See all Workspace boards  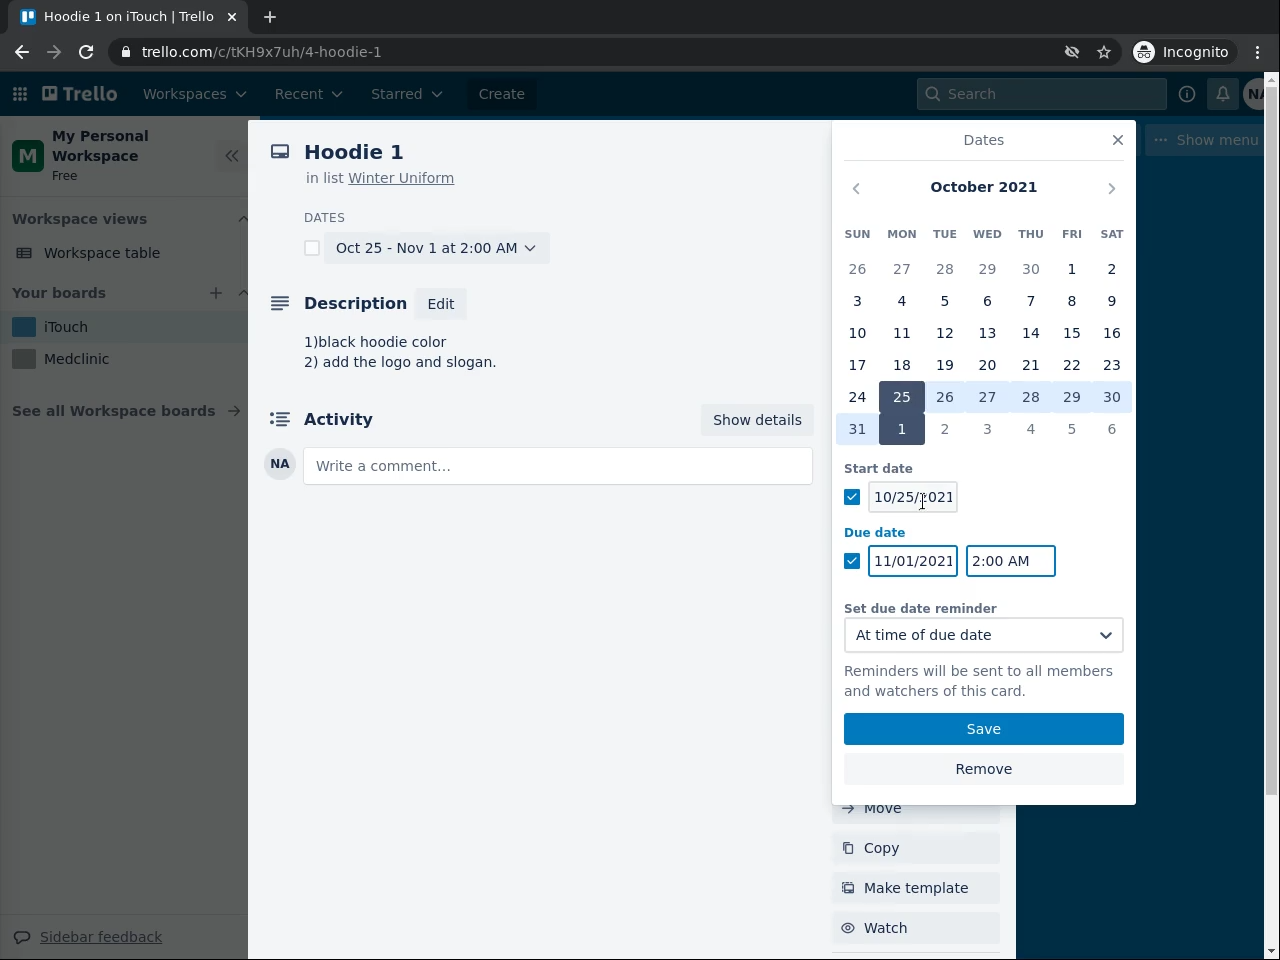[x=126, y=411]
